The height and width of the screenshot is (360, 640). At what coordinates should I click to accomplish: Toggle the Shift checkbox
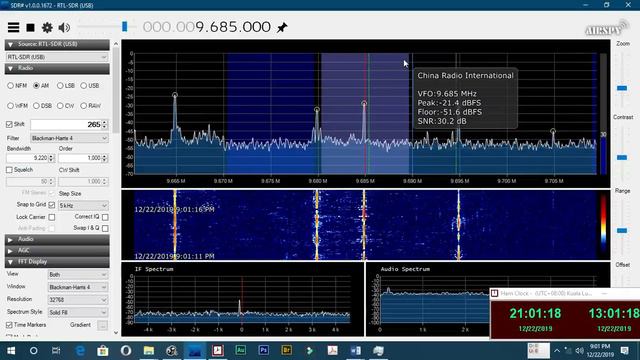click(x=9, y=124)
